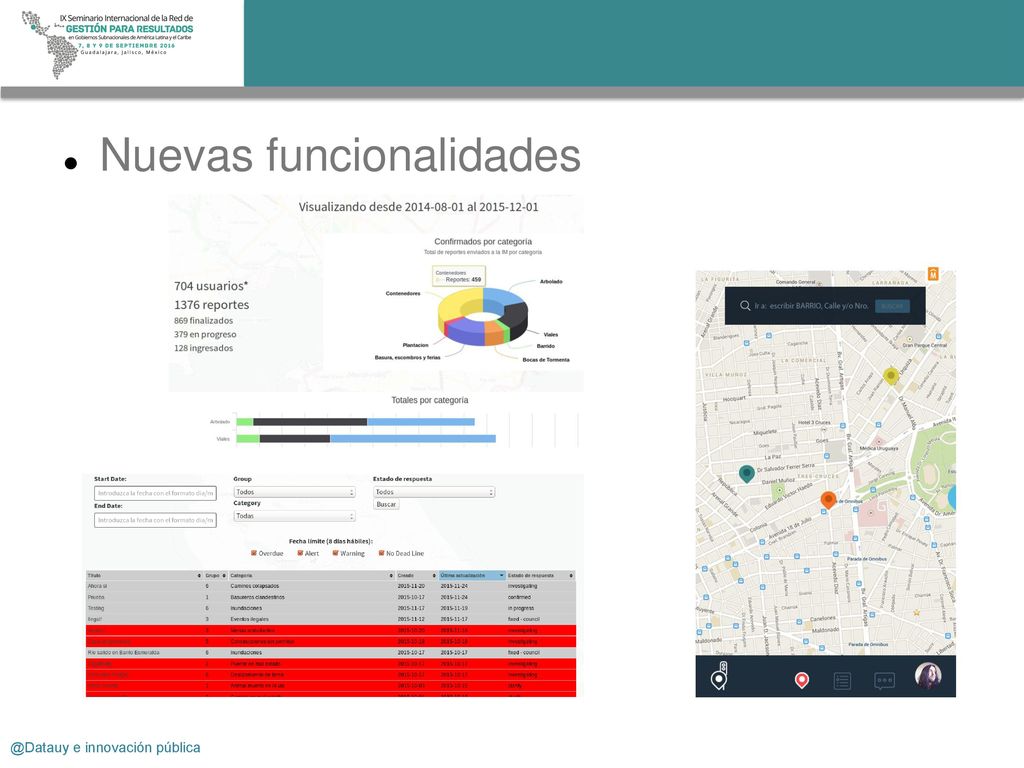Click the 'confirmed' status cell
The width and height of the screenshot is (1024, 768).
pyautogui.click(x=520, y=597)
